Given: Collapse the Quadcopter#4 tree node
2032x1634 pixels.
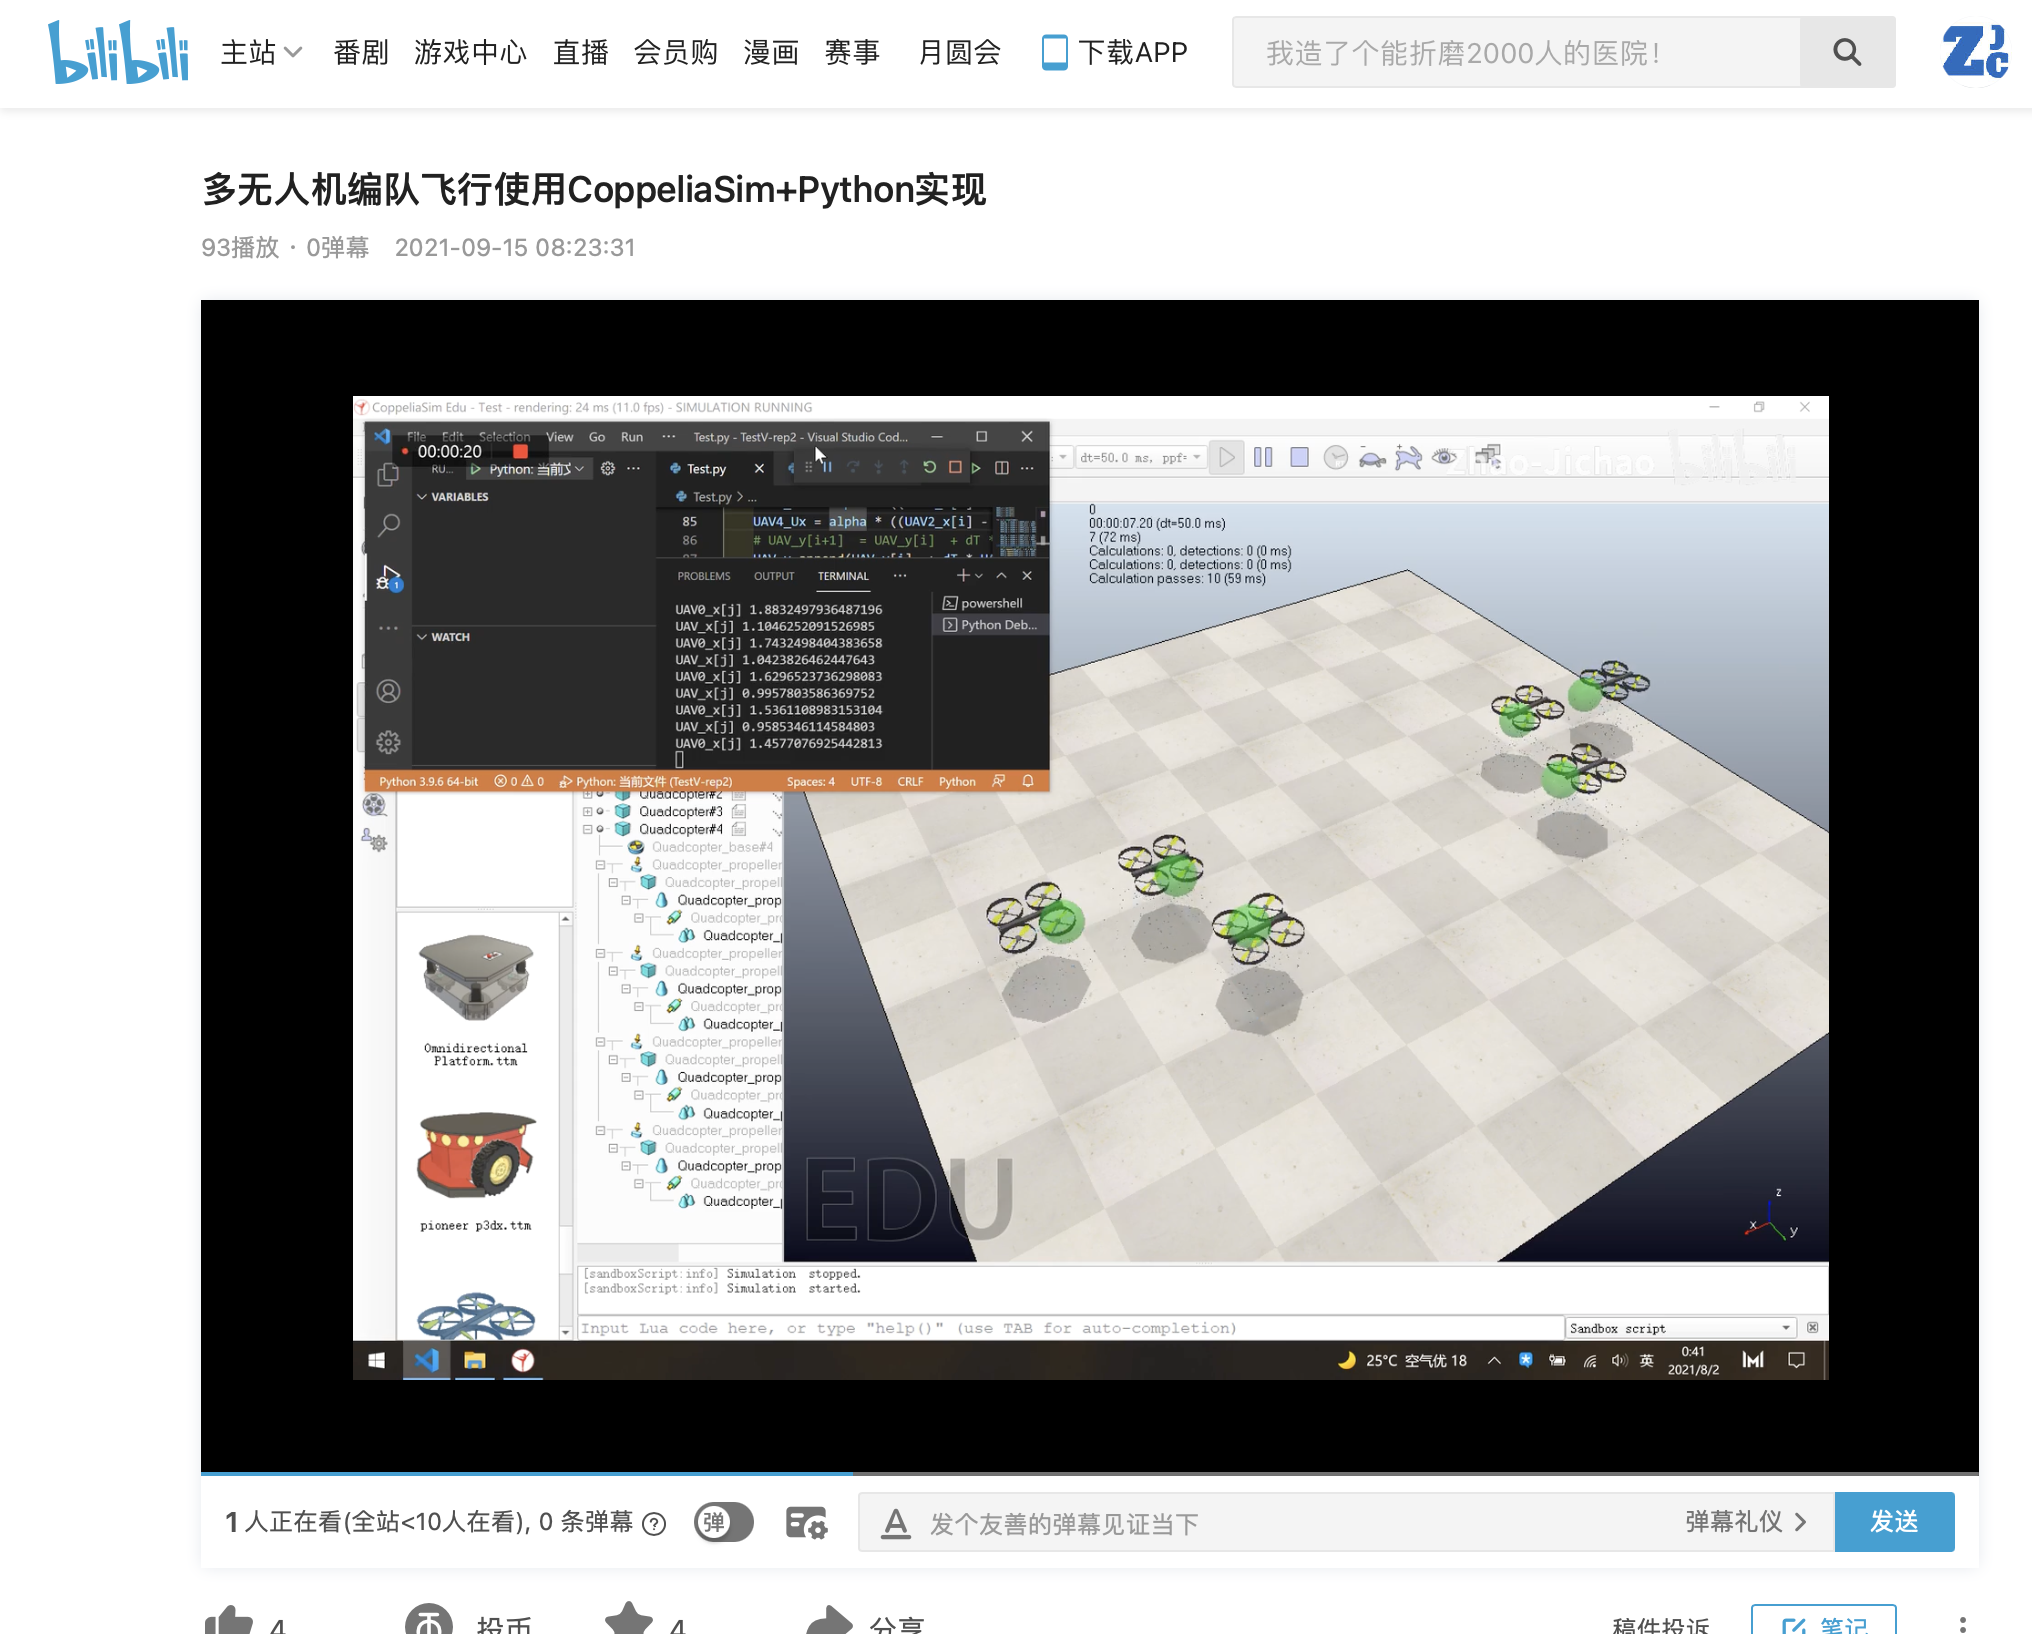Looking at the screenshot, I should click(x=590, y=828).
